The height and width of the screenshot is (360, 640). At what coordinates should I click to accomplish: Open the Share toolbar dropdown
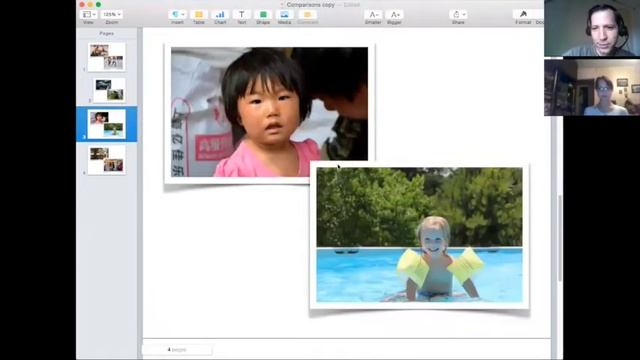tap(458, 15)
